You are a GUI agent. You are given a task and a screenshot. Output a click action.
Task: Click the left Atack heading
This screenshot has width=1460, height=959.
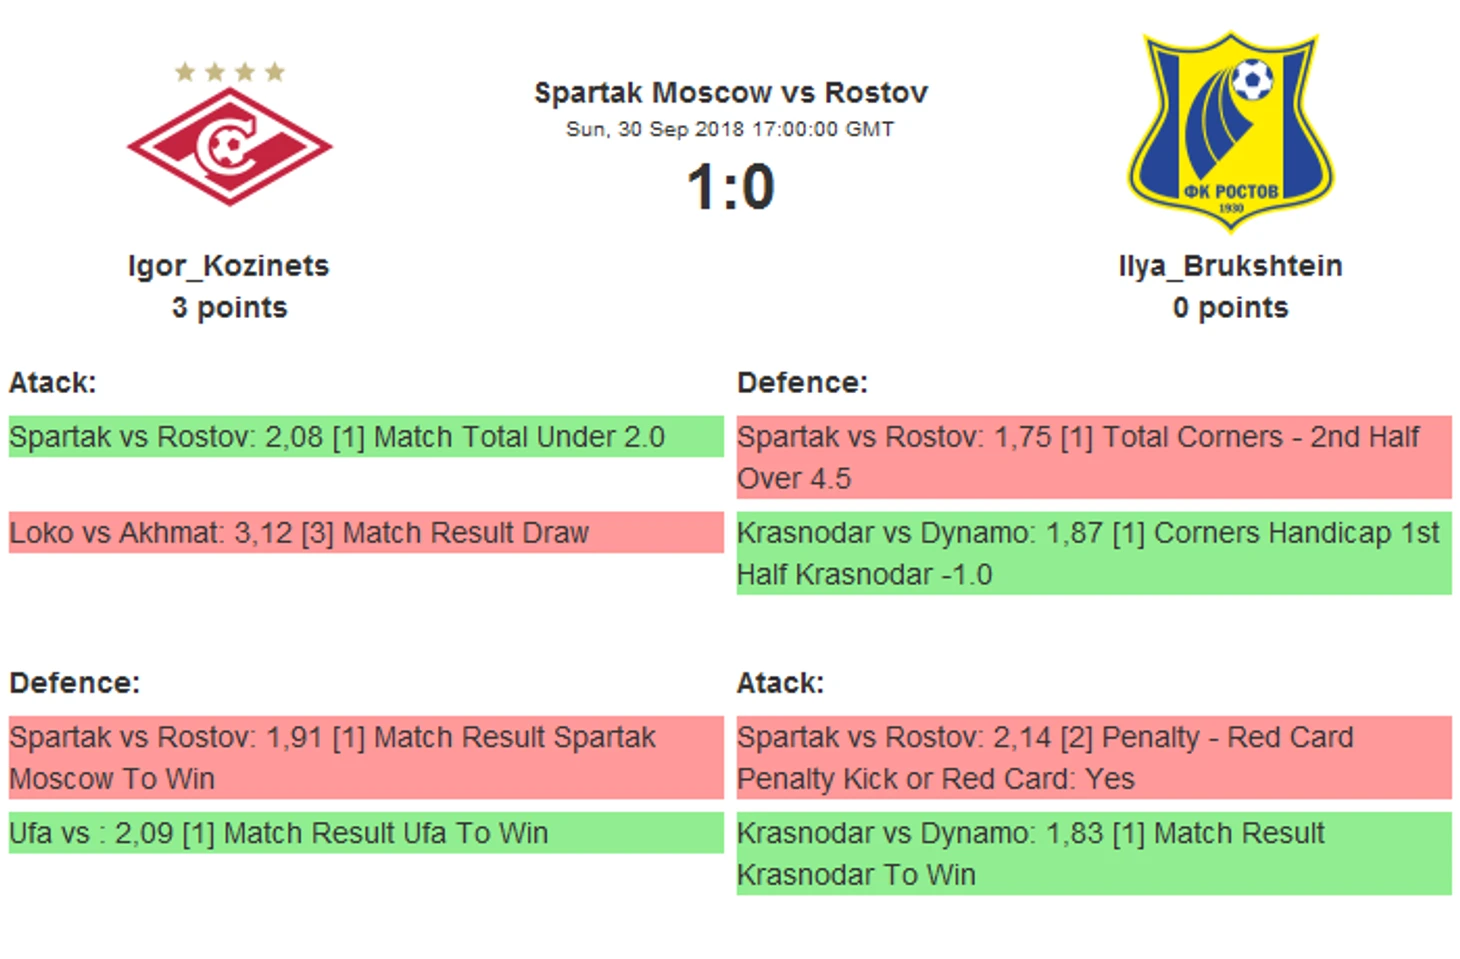coord(53,383)
